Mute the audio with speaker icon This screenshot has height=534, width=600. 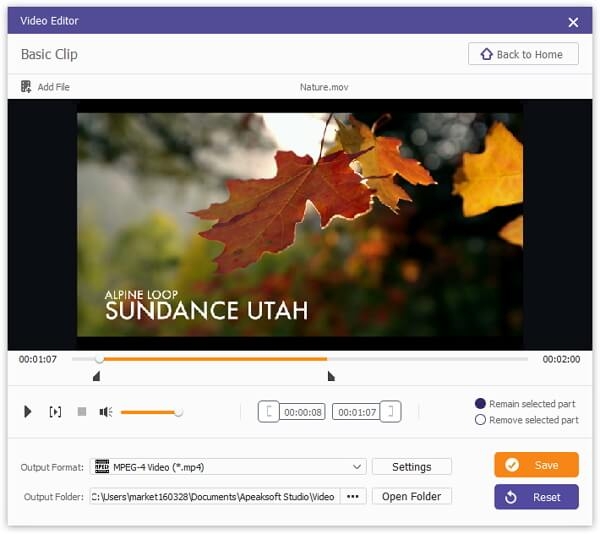106,412
